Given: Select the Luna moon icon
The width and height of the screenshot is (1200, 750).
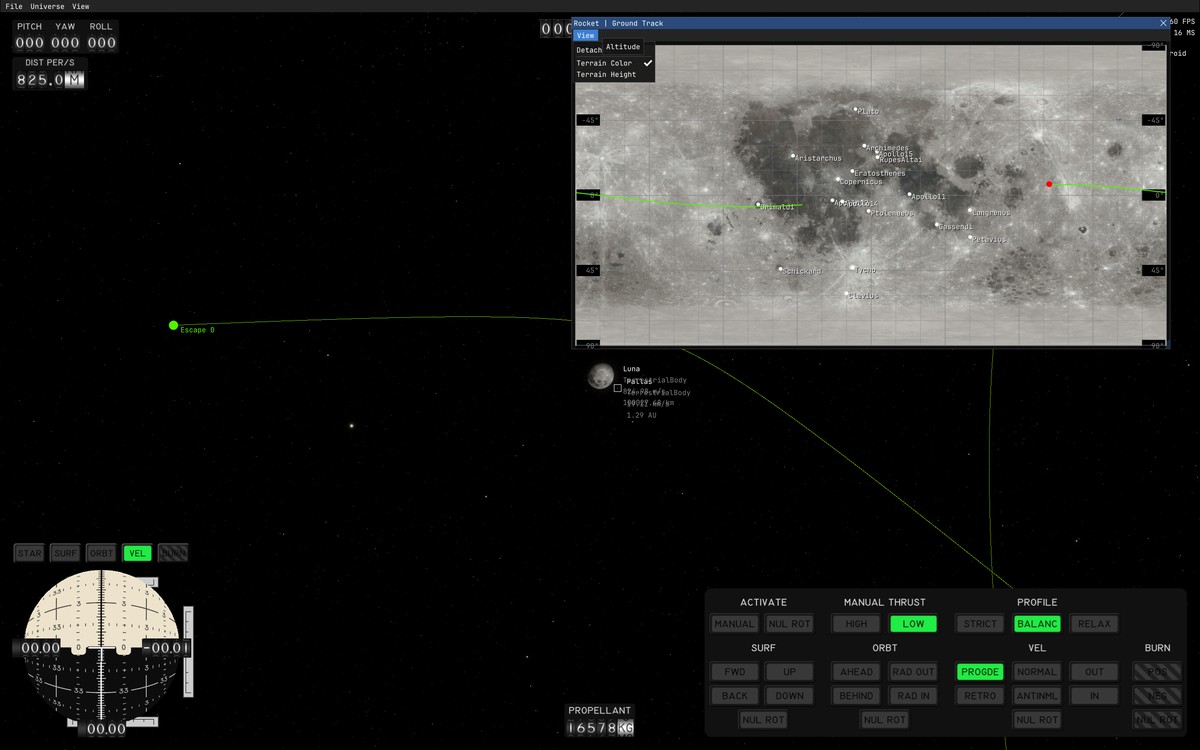Looking at the screenshot, I should [600, 376].
